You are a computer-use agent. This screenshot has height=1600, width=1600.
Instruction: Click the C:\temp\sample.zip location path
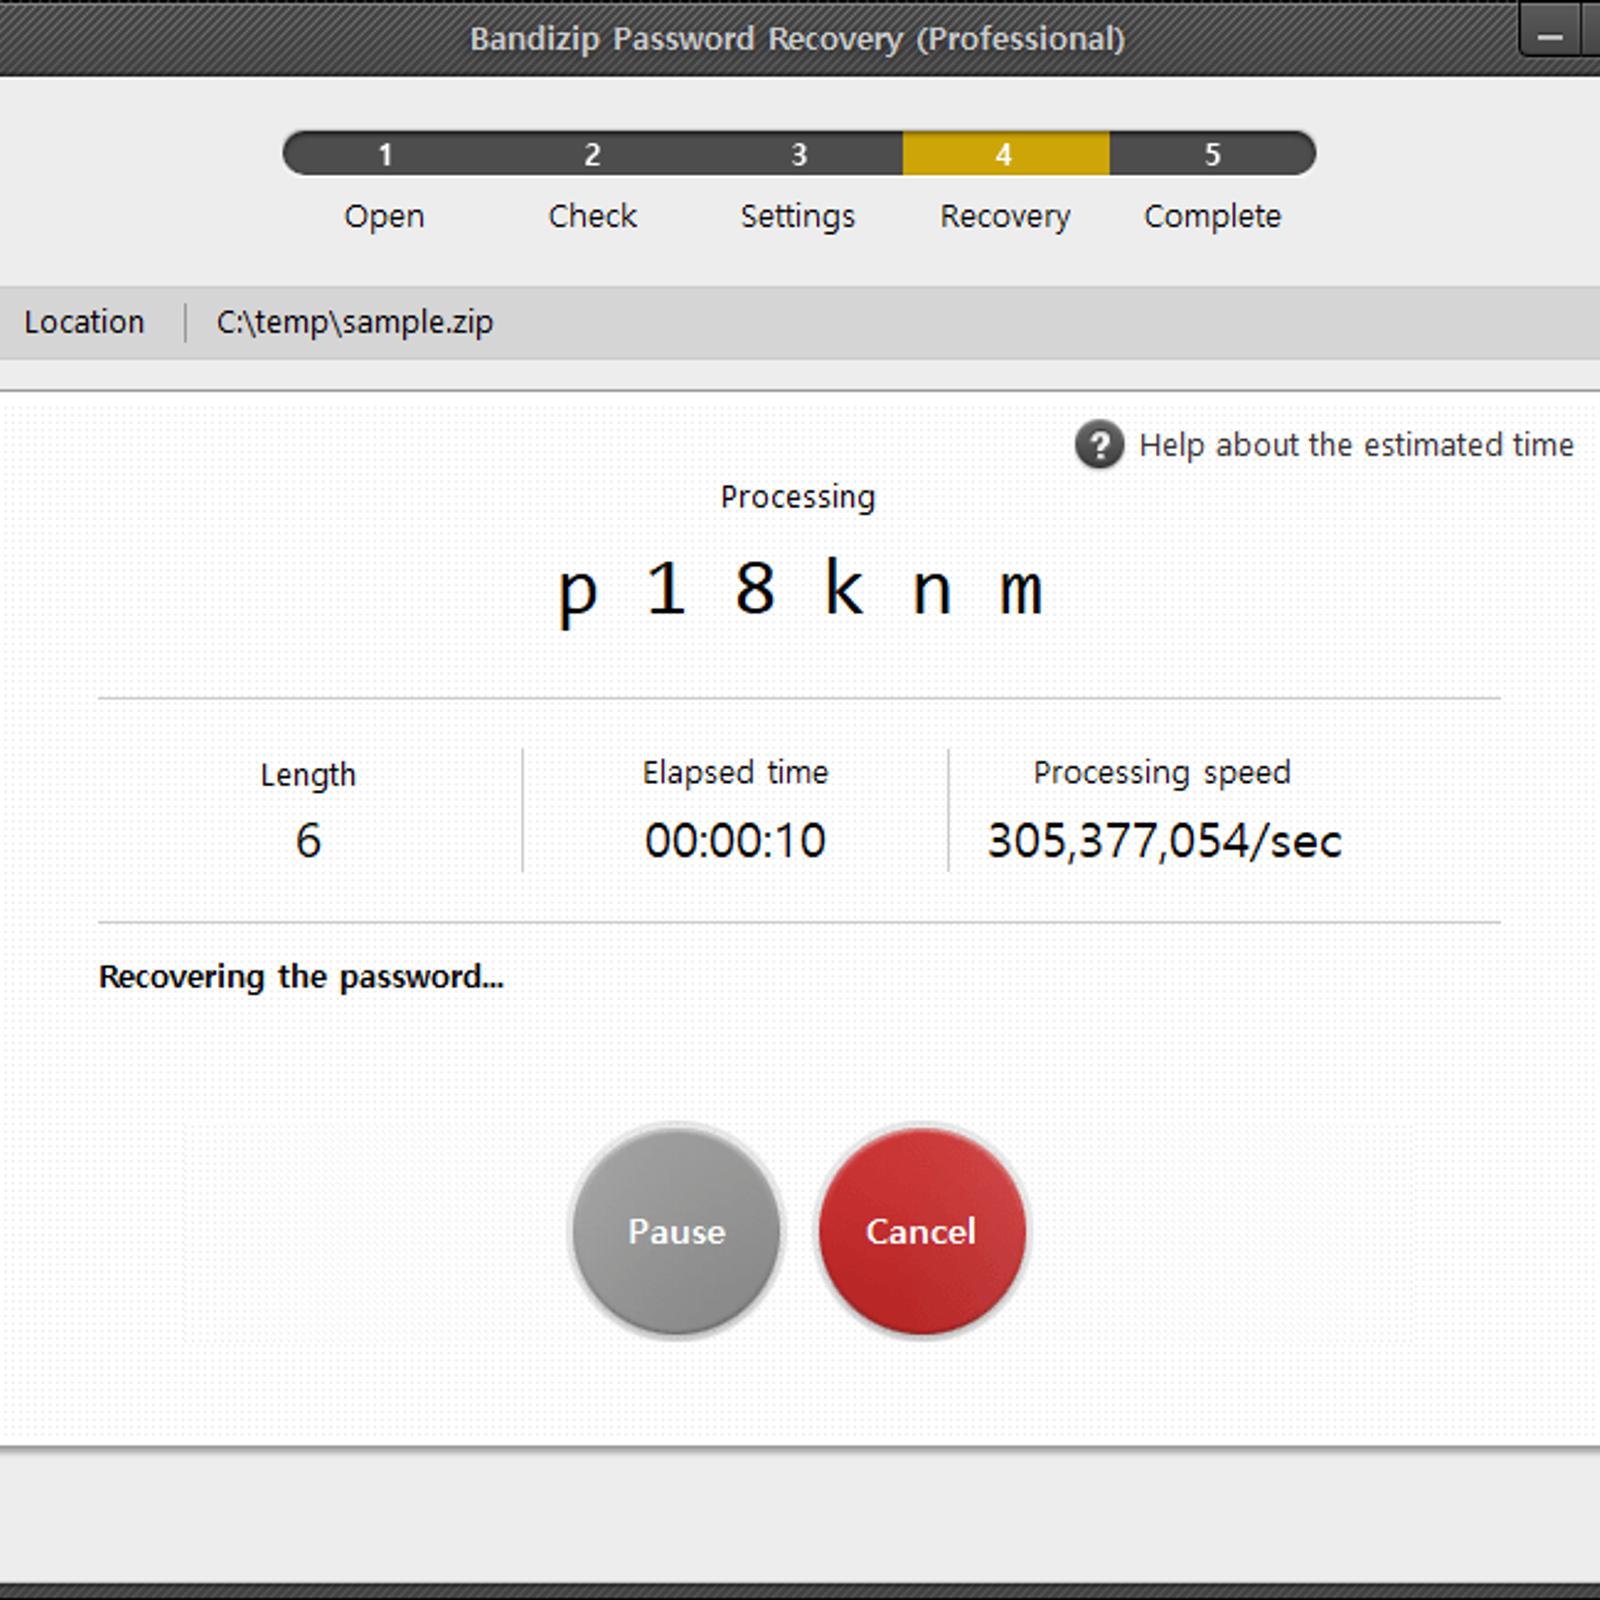point(355,322)
